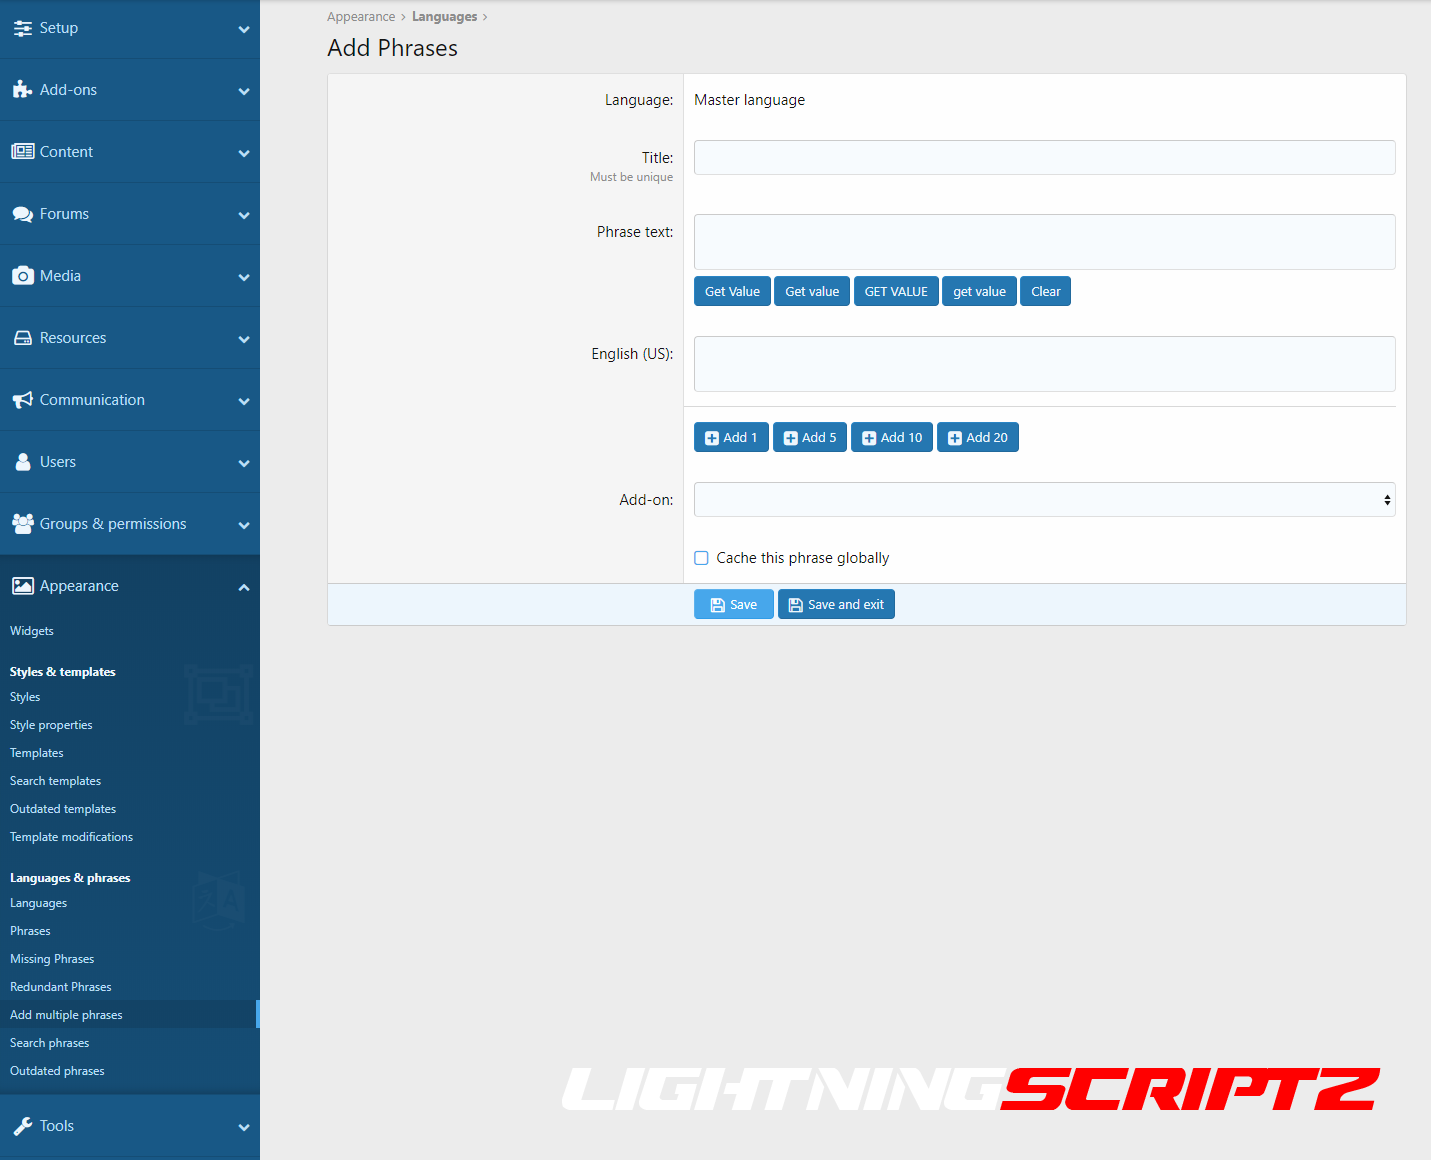1431x1160 pixels.
Task: Click the Media camera icon
Action: [x=22, y=276]
